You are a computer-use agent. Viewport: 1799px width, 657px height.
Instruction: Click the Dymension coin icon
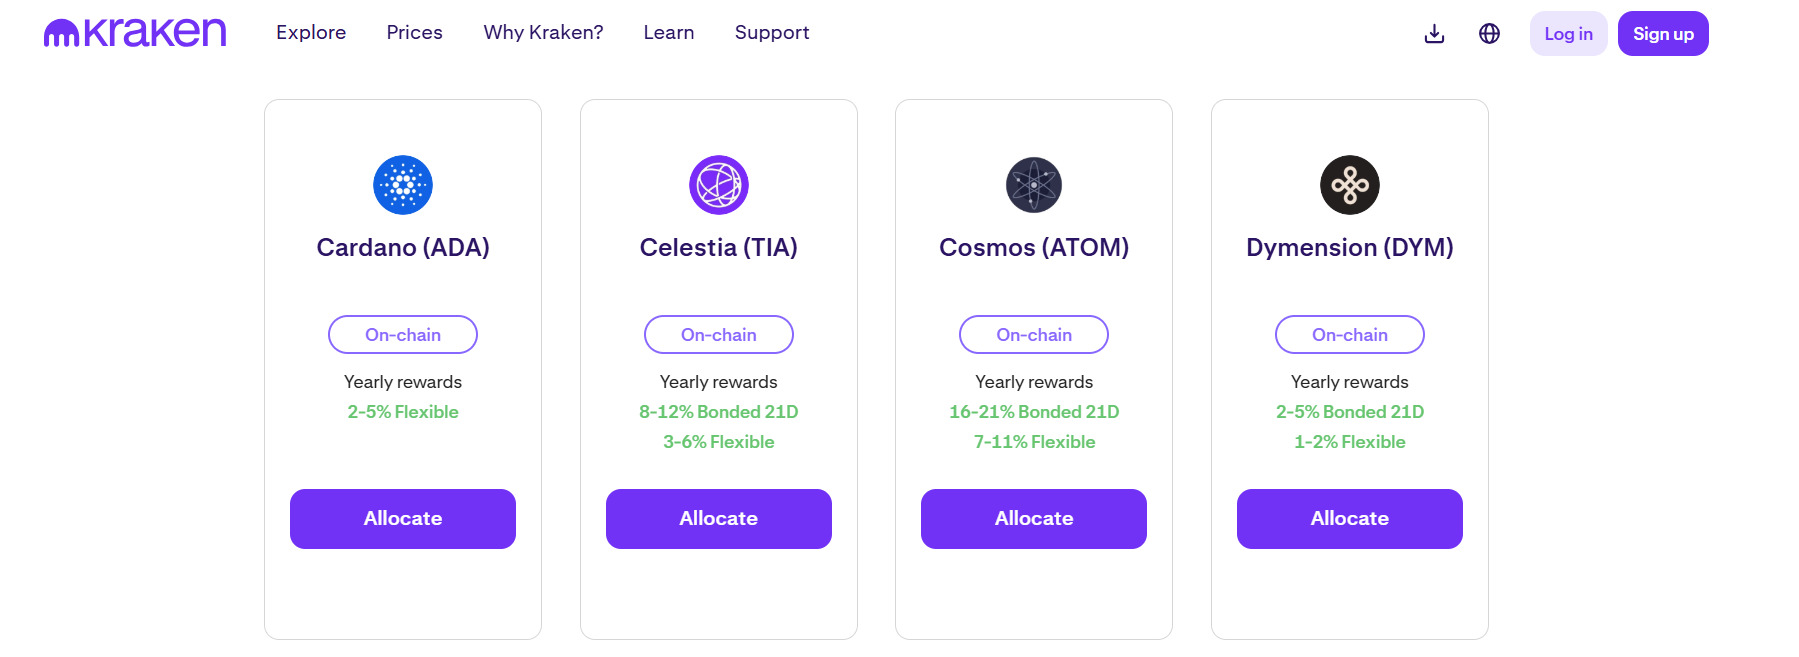[x=1349, y=185]
